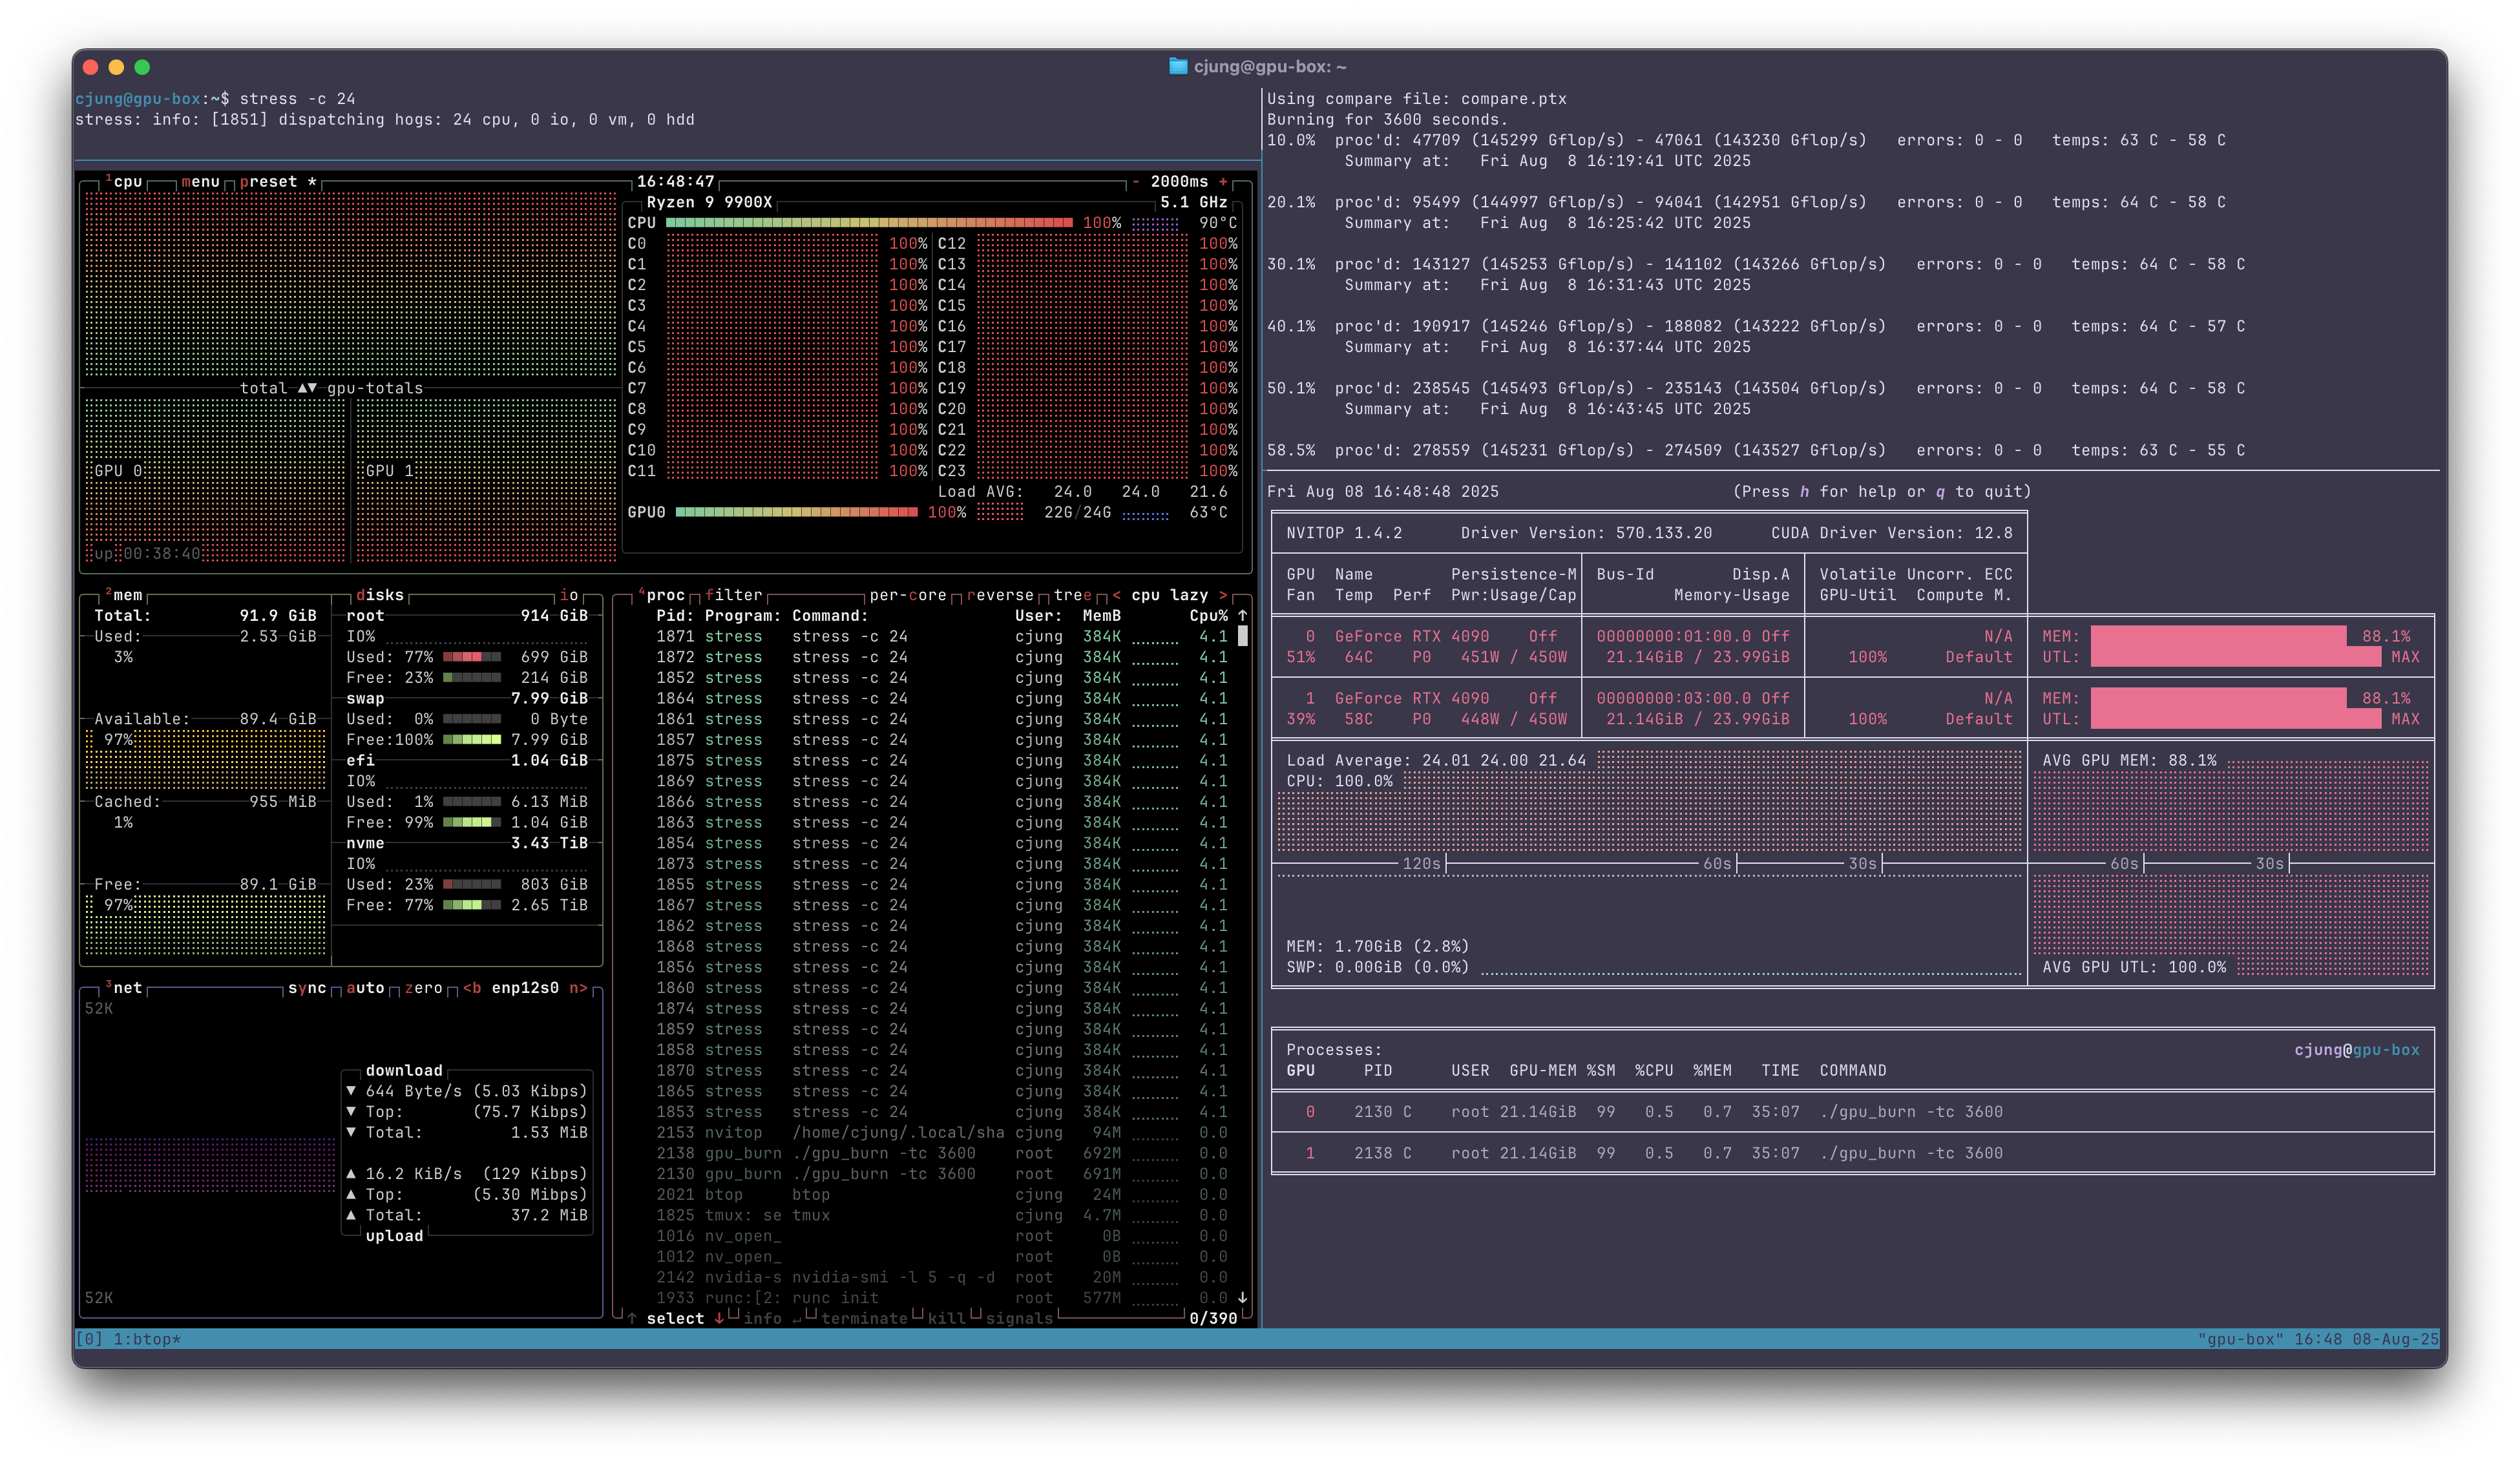Click the '-' to decrease 2000ms update interval

1135,182
